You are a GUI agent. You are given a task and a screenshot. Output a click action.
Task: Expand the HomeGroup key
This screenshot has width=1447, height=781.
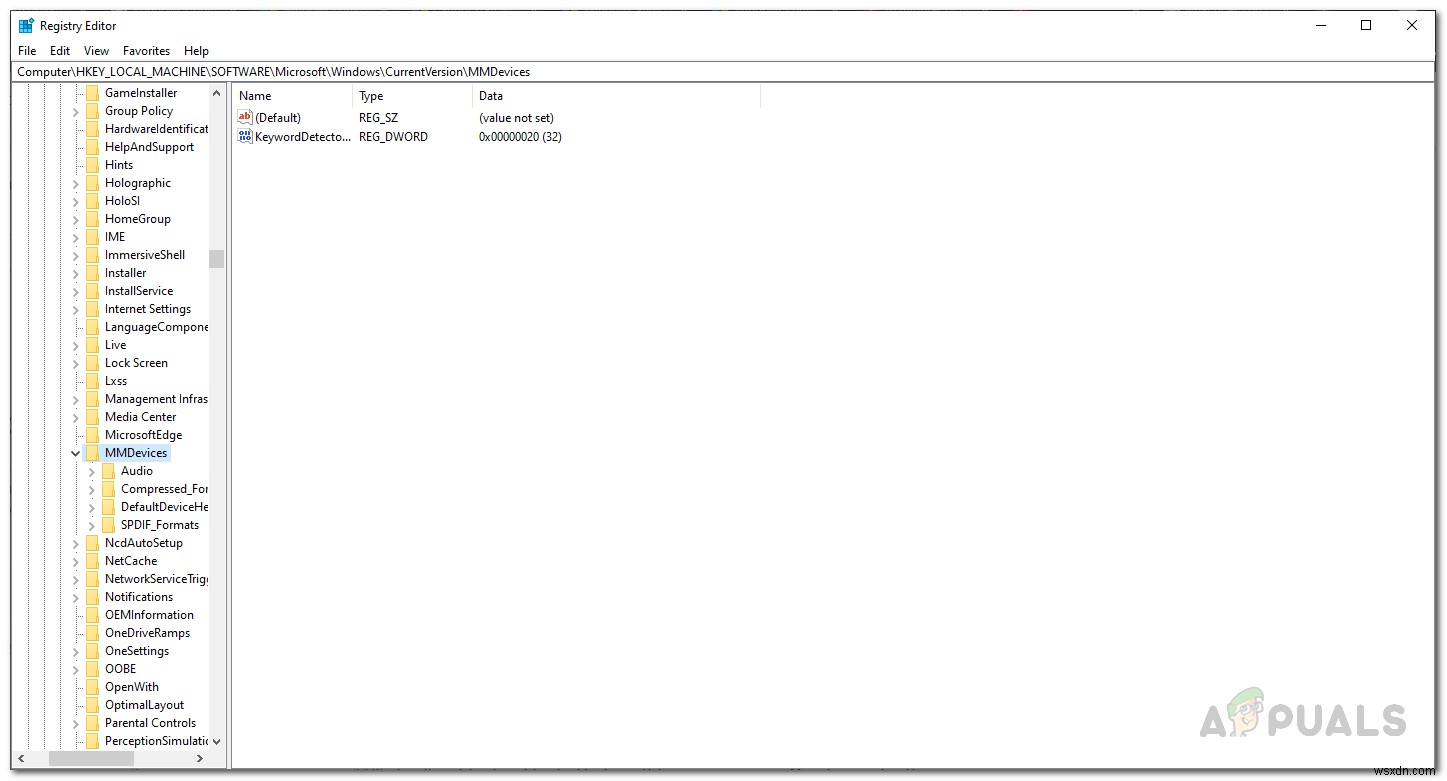point(75,218)
